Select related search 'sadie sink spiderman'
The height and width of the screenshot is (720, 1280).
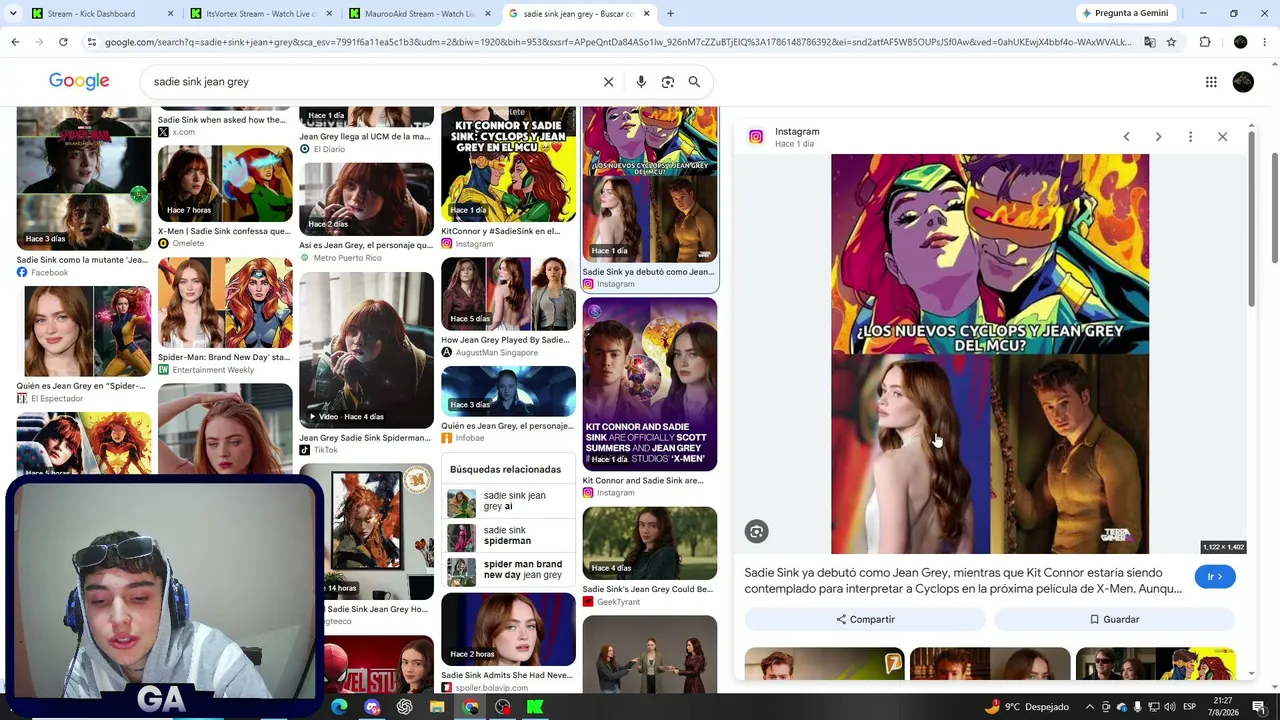click(511, 536)
